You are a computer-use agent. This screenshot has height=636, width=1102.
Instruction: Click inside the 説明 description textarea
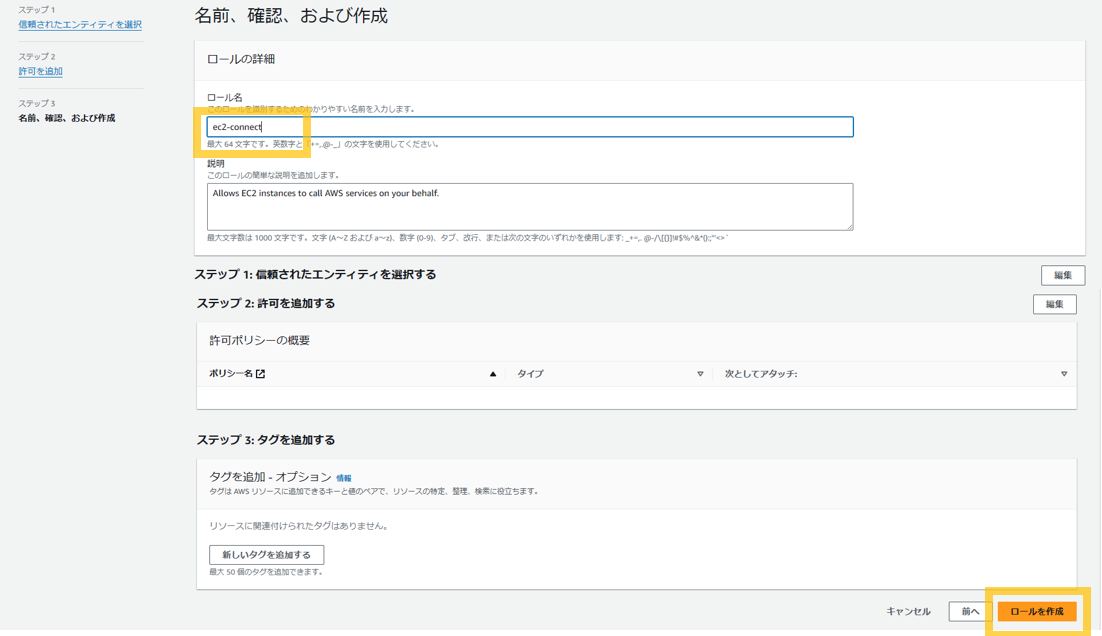[x=529, y=206]
